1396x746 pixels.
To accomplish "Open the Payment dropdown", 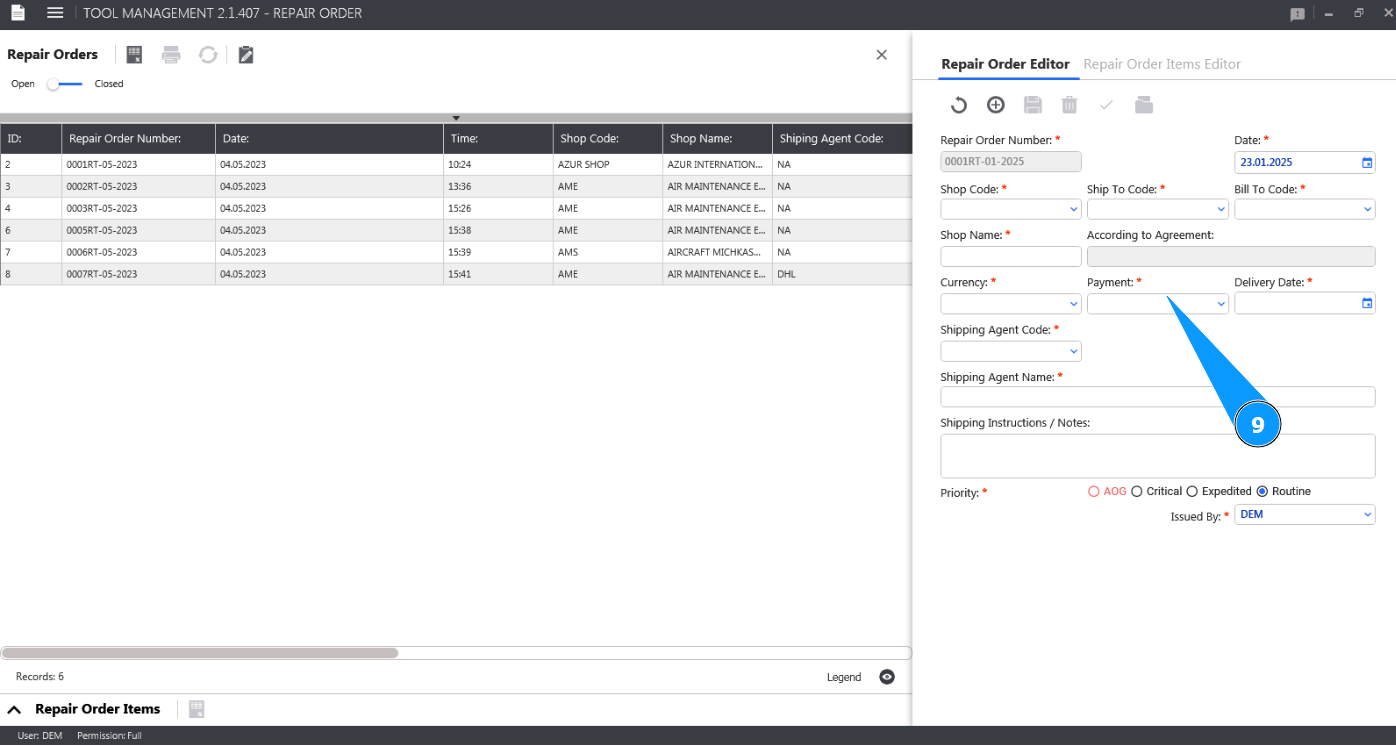I will coord(1158,303).
